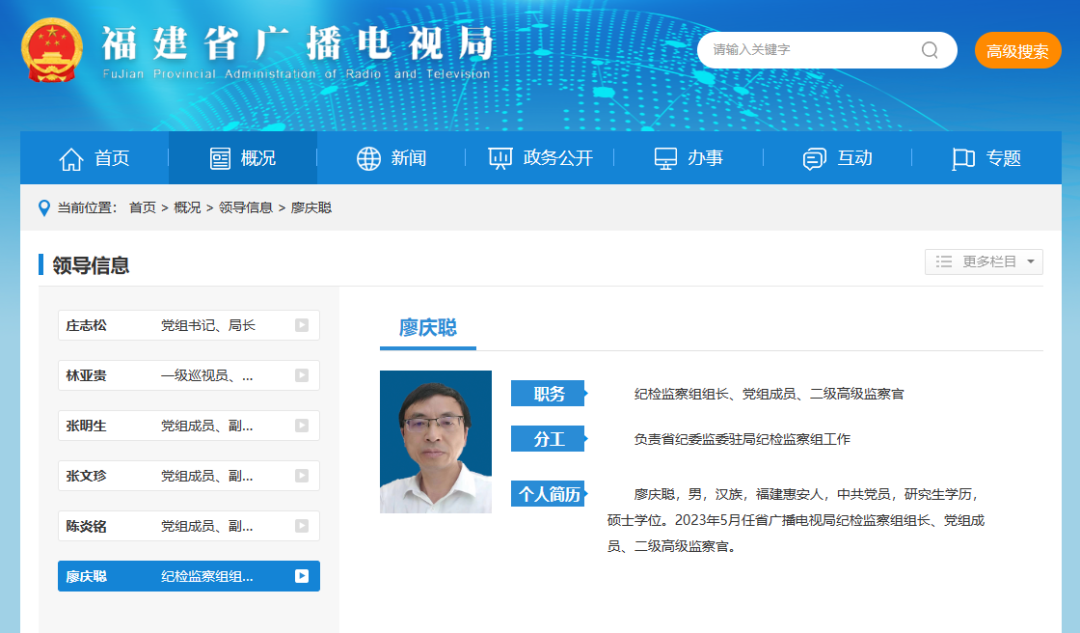Click the 个人简历 label tag

pyautogui.click(x=549, y=494)
